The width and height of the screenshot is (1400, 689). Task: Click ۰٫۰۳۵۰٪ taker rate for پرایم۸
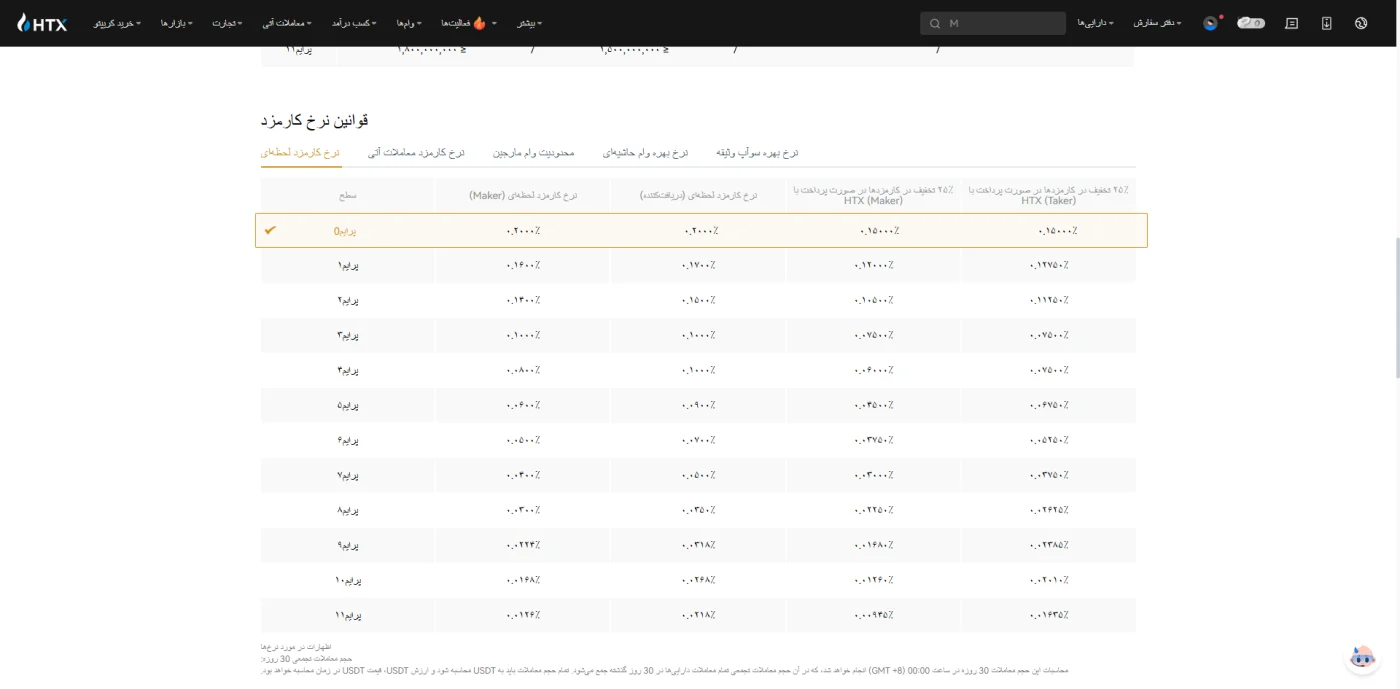pos(698,510)
